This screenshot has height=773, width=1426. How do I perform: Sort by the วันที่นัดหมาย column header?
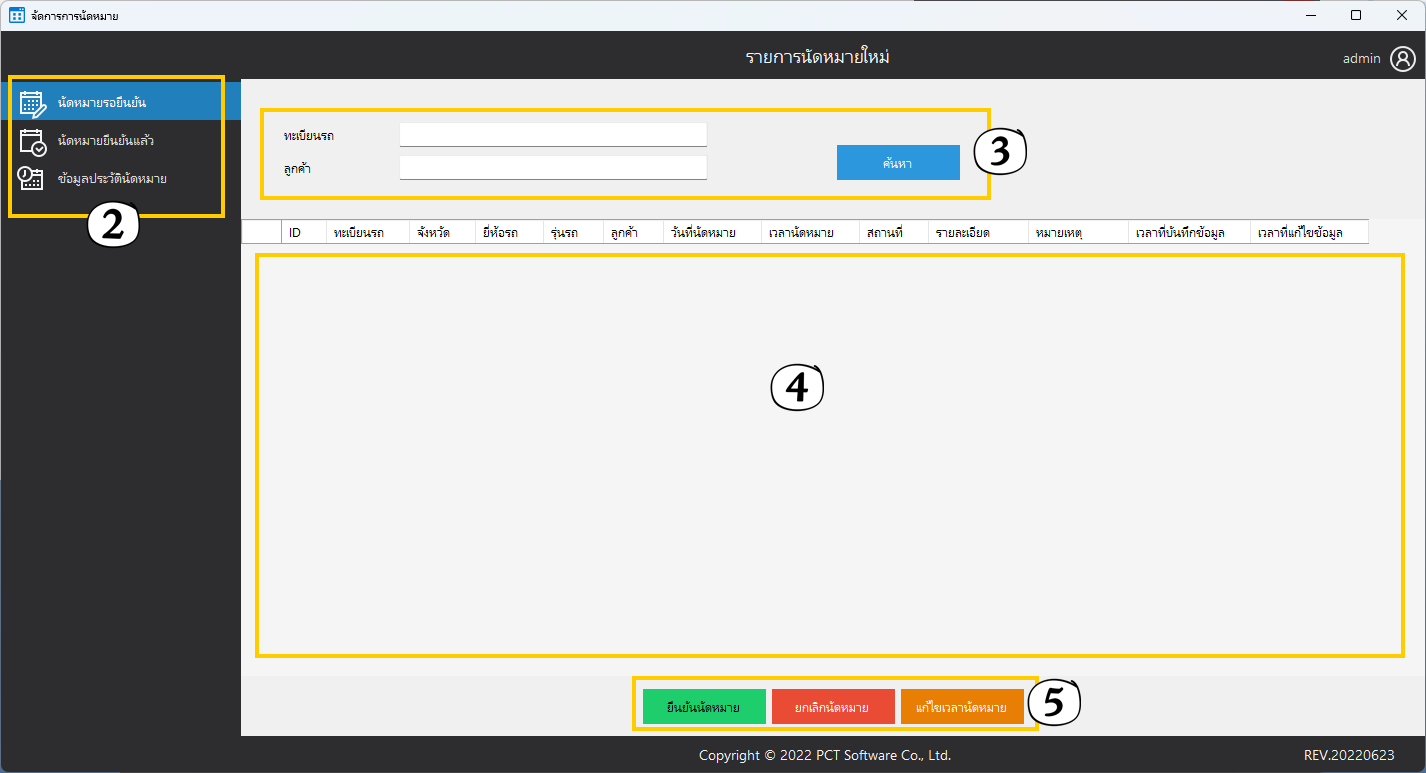(x=704, y=232)
